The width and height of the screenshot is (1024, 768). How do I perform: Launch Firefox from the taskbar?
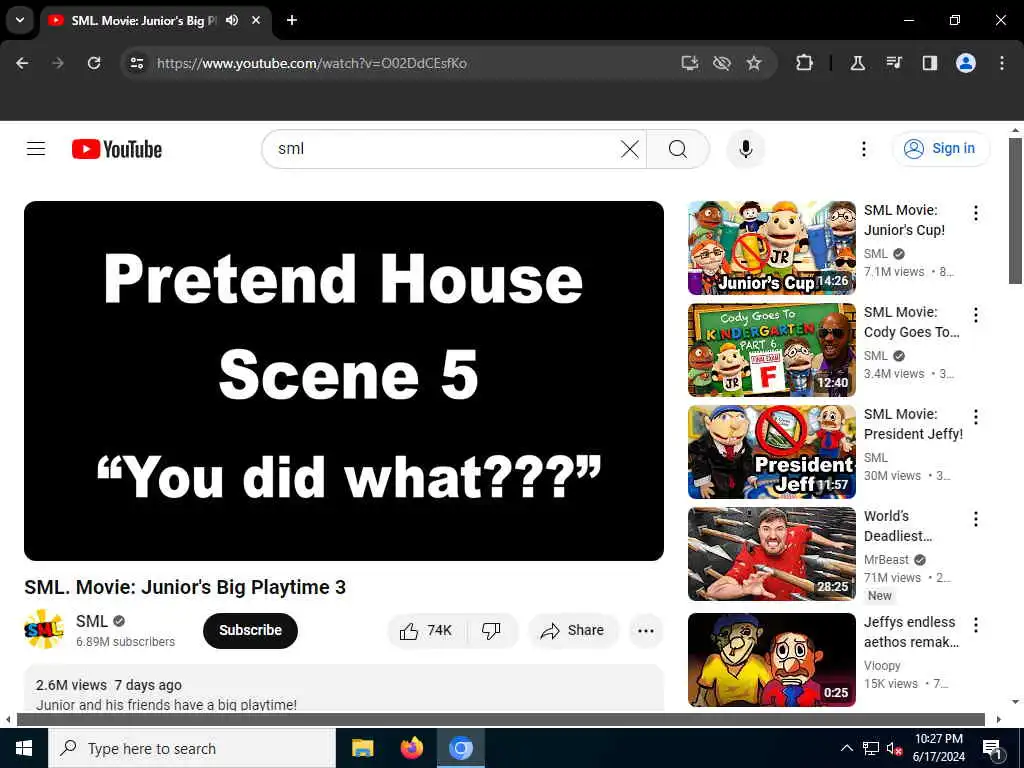point(411,748)
